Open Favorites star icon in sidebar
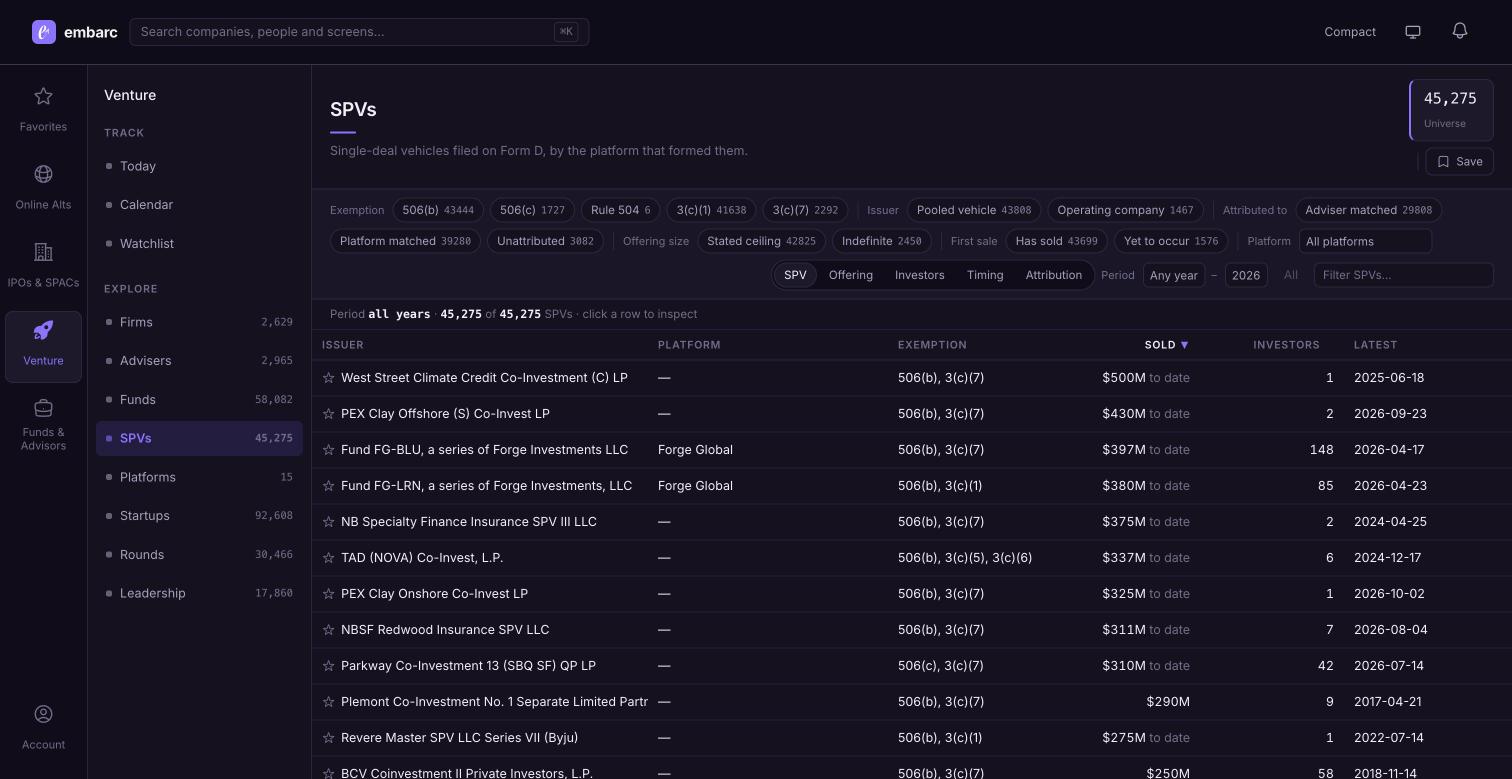The height and width of the screenshot is (779, 1512). [x=43, y=96]
